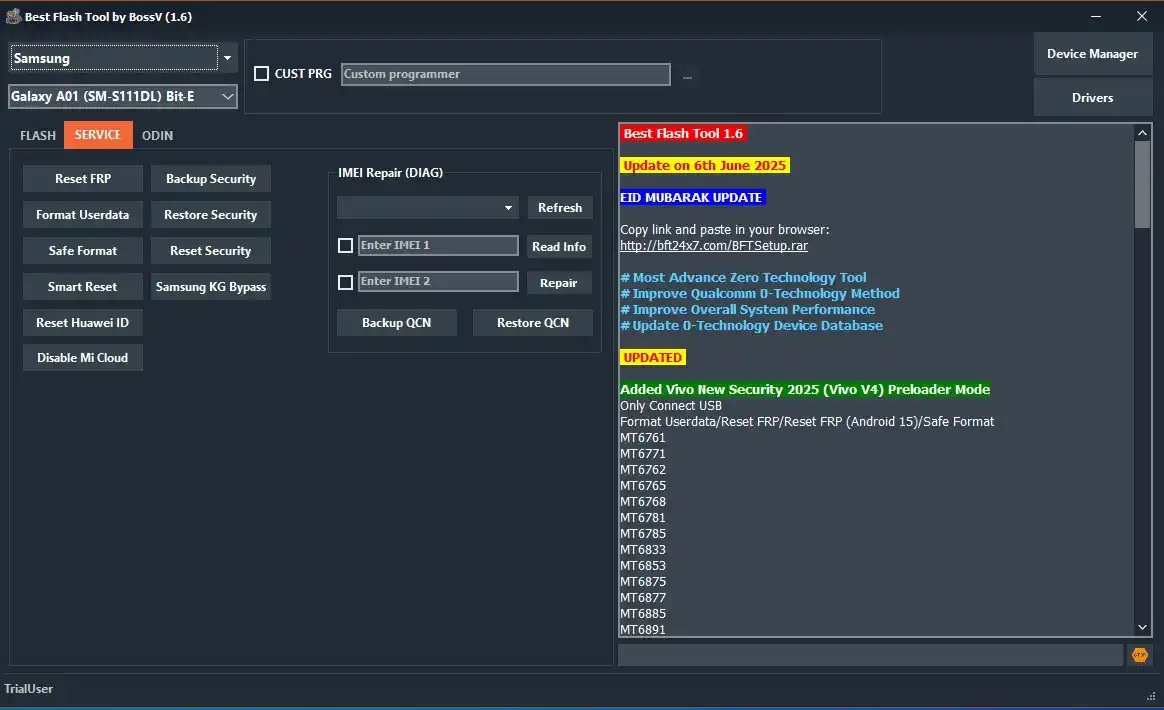This screenshot has width=1164, height=710.
Task: Click 'Most Advance Zero Technology Tool' line
Action: (743, 278)
